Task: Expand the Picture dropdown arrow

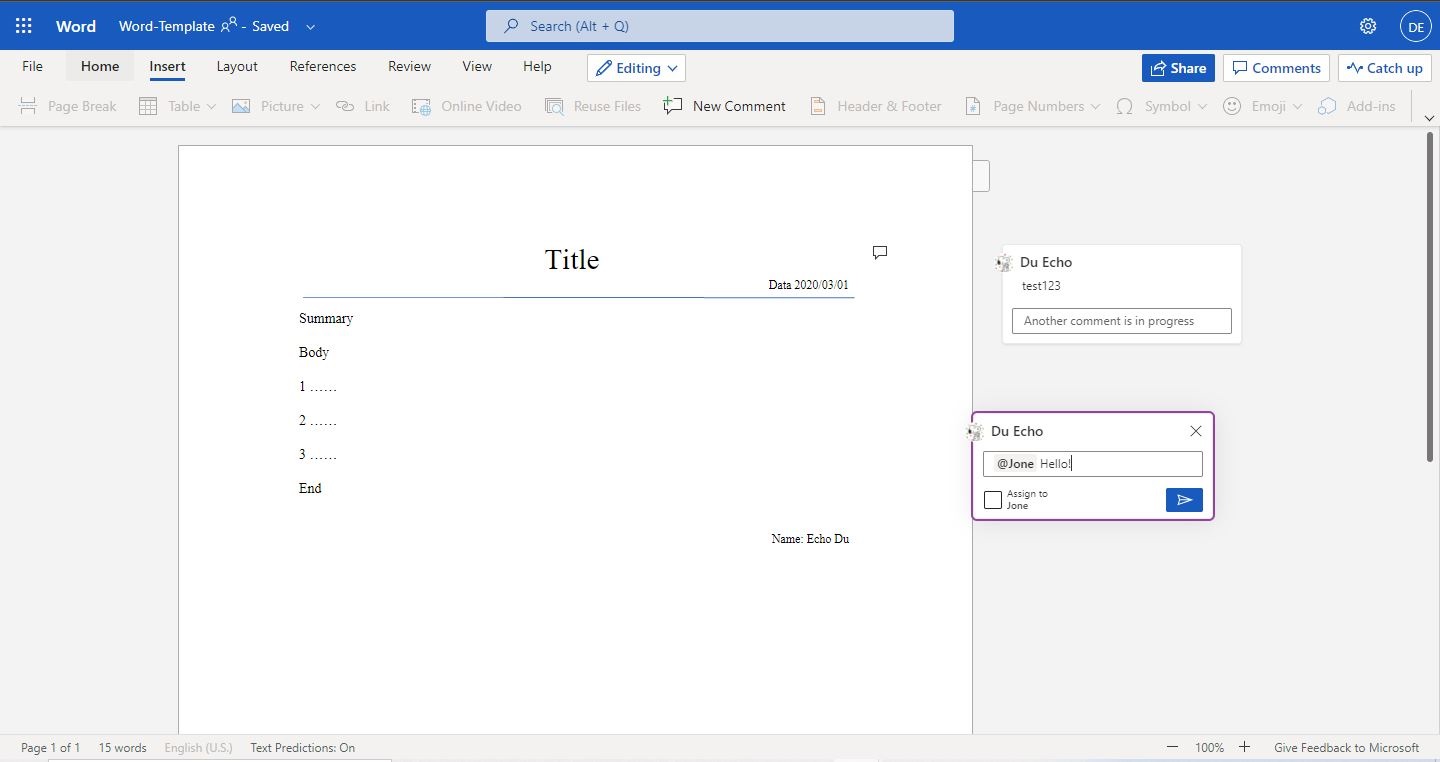Action: [x=315, y=106]
